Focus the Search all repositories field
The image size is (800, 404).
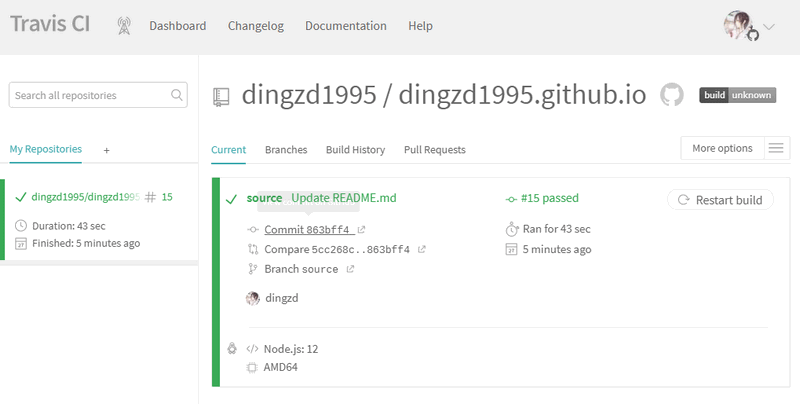tap(90, 96)
